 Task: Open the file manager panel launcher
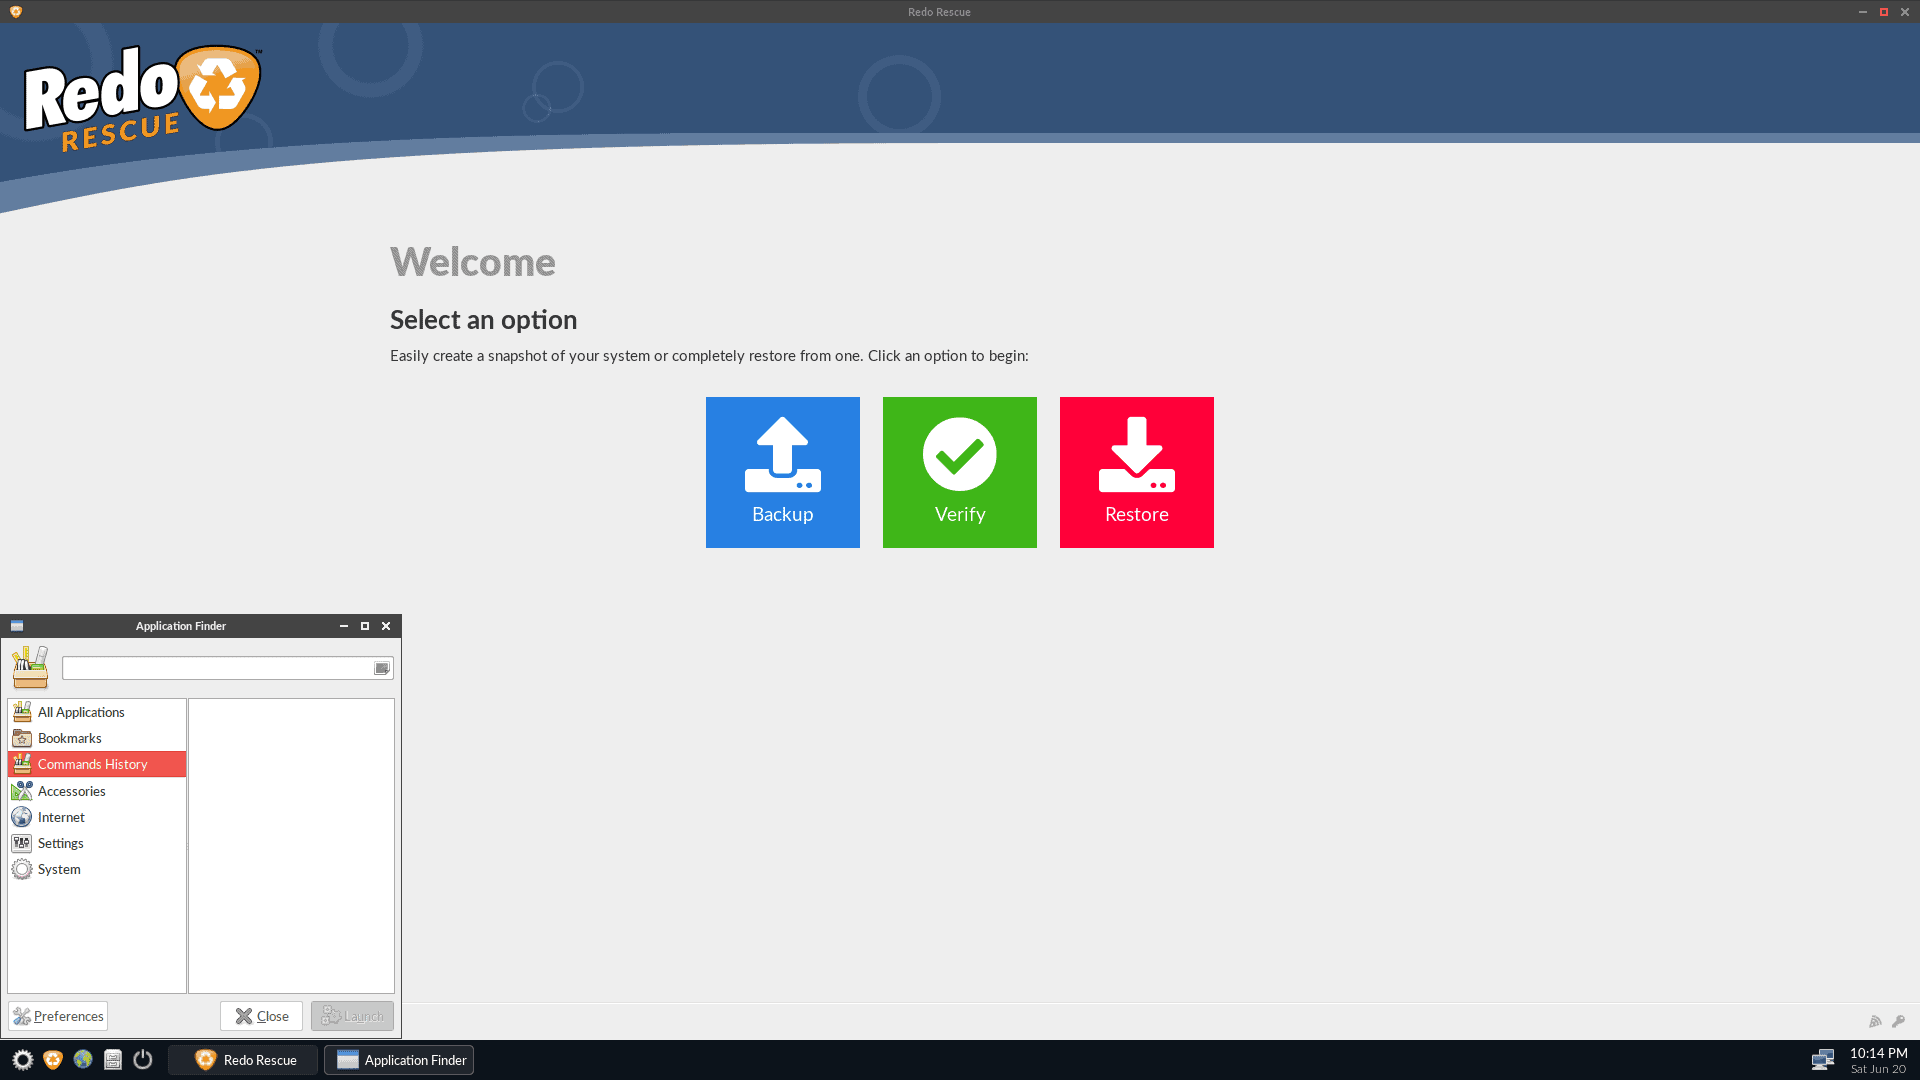point(113,1060)
